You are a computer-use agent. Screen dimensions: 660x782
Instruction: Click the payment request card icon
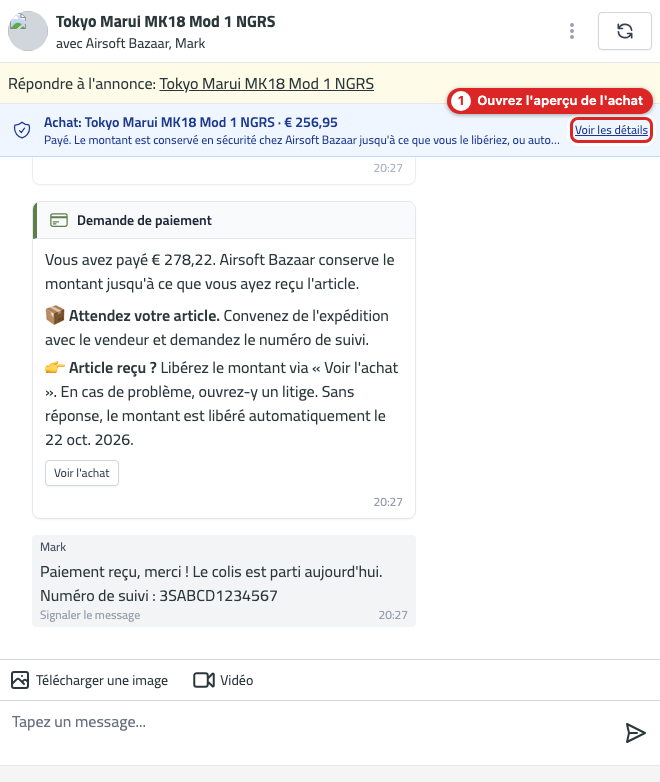pyautogui.click(x=59, y=220)
